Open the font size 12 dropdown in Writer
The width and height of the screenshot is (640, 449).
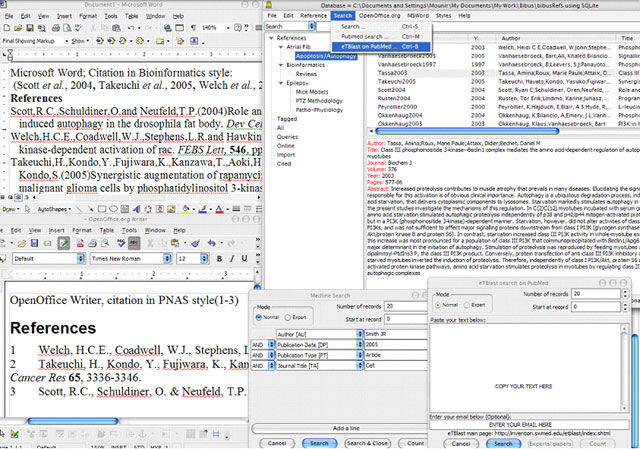204,258
